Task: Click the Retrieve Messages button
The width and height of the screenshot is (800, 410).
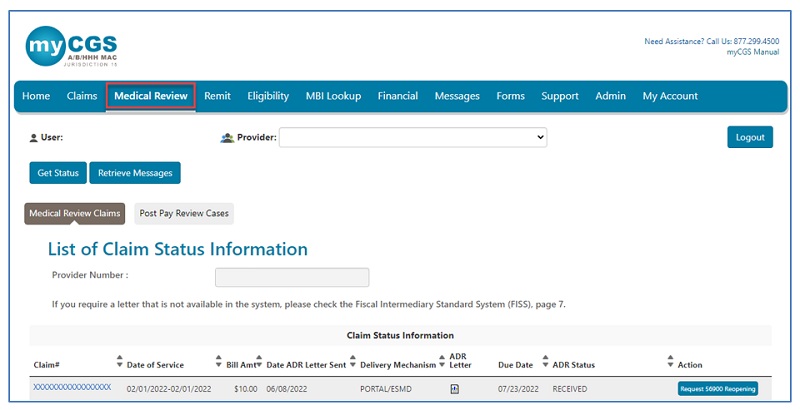Action: [x=135, y=173]
